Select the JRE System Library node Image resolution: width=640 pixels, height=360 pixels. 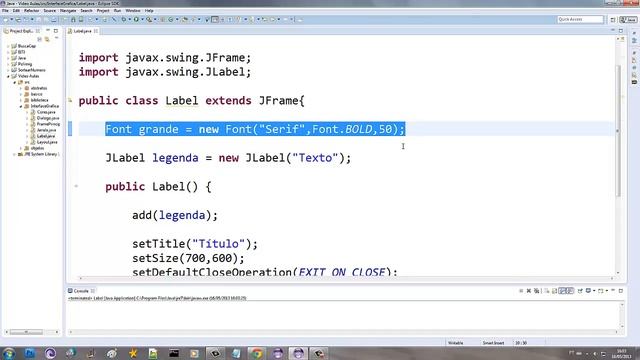tap(41, 154)
